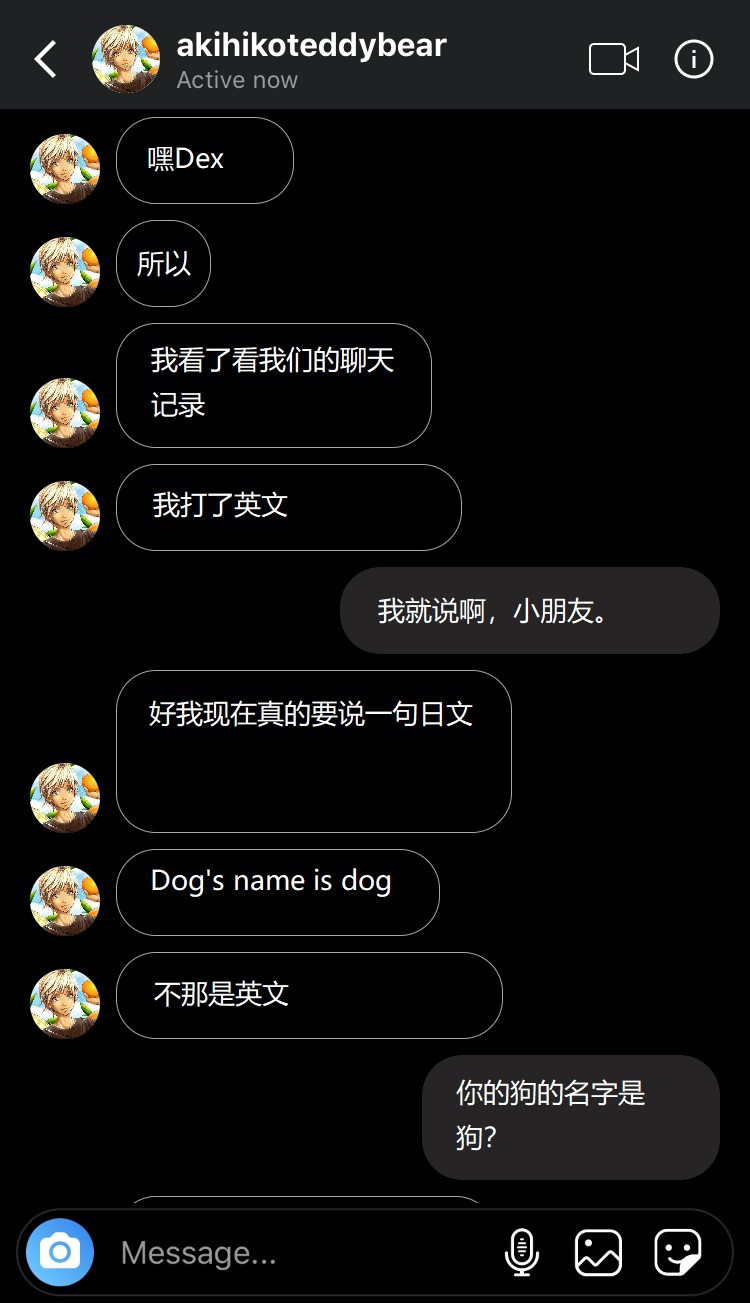The image size is (750, 1303).
Task: Tap the microphone to record voice
Action: point(521,1252)
